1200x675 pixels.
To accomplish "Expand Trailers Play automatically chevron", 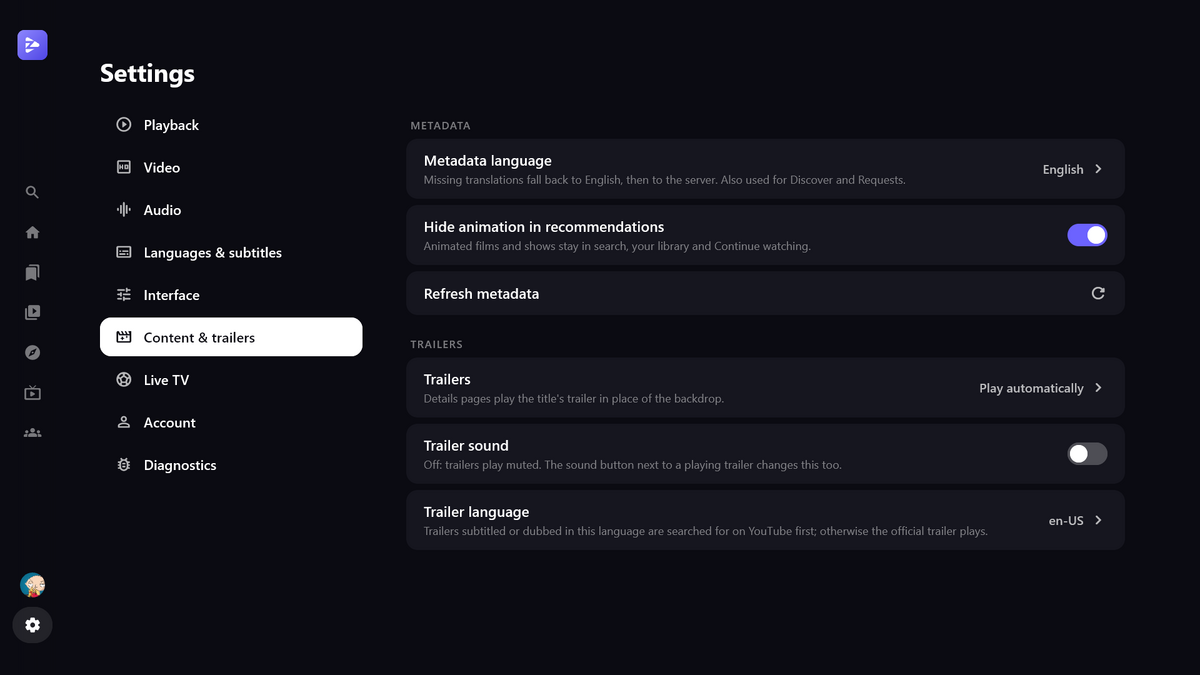I will 1098,388.
